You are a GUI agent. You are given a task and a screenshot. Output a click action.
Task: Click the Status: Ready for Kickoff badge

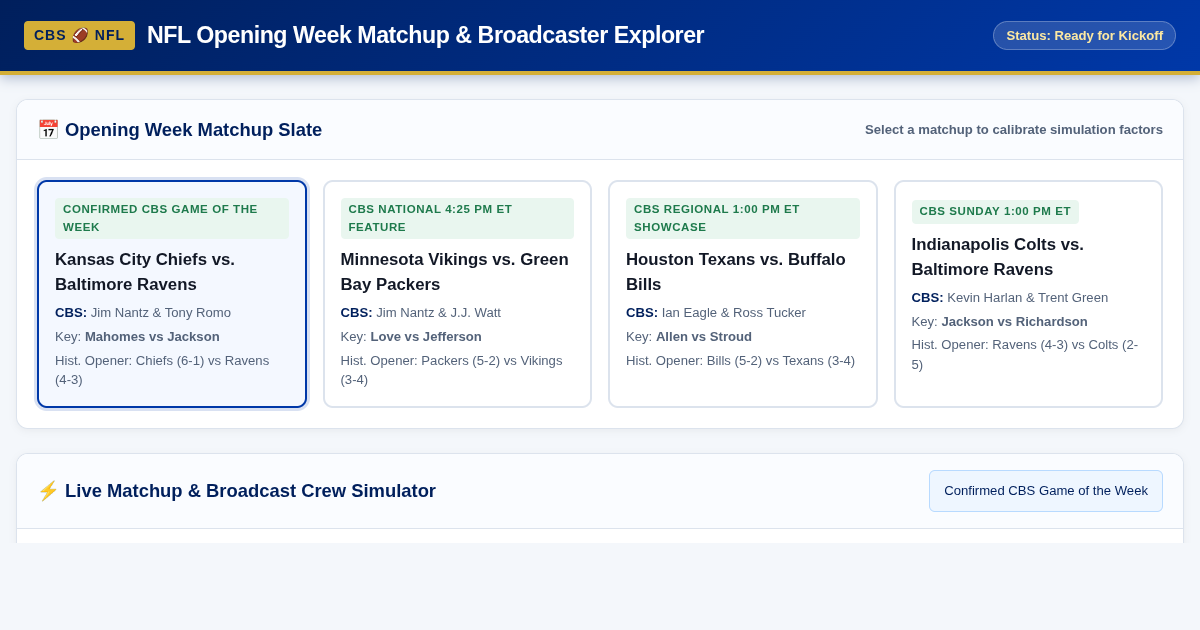tap(1084, 35)
